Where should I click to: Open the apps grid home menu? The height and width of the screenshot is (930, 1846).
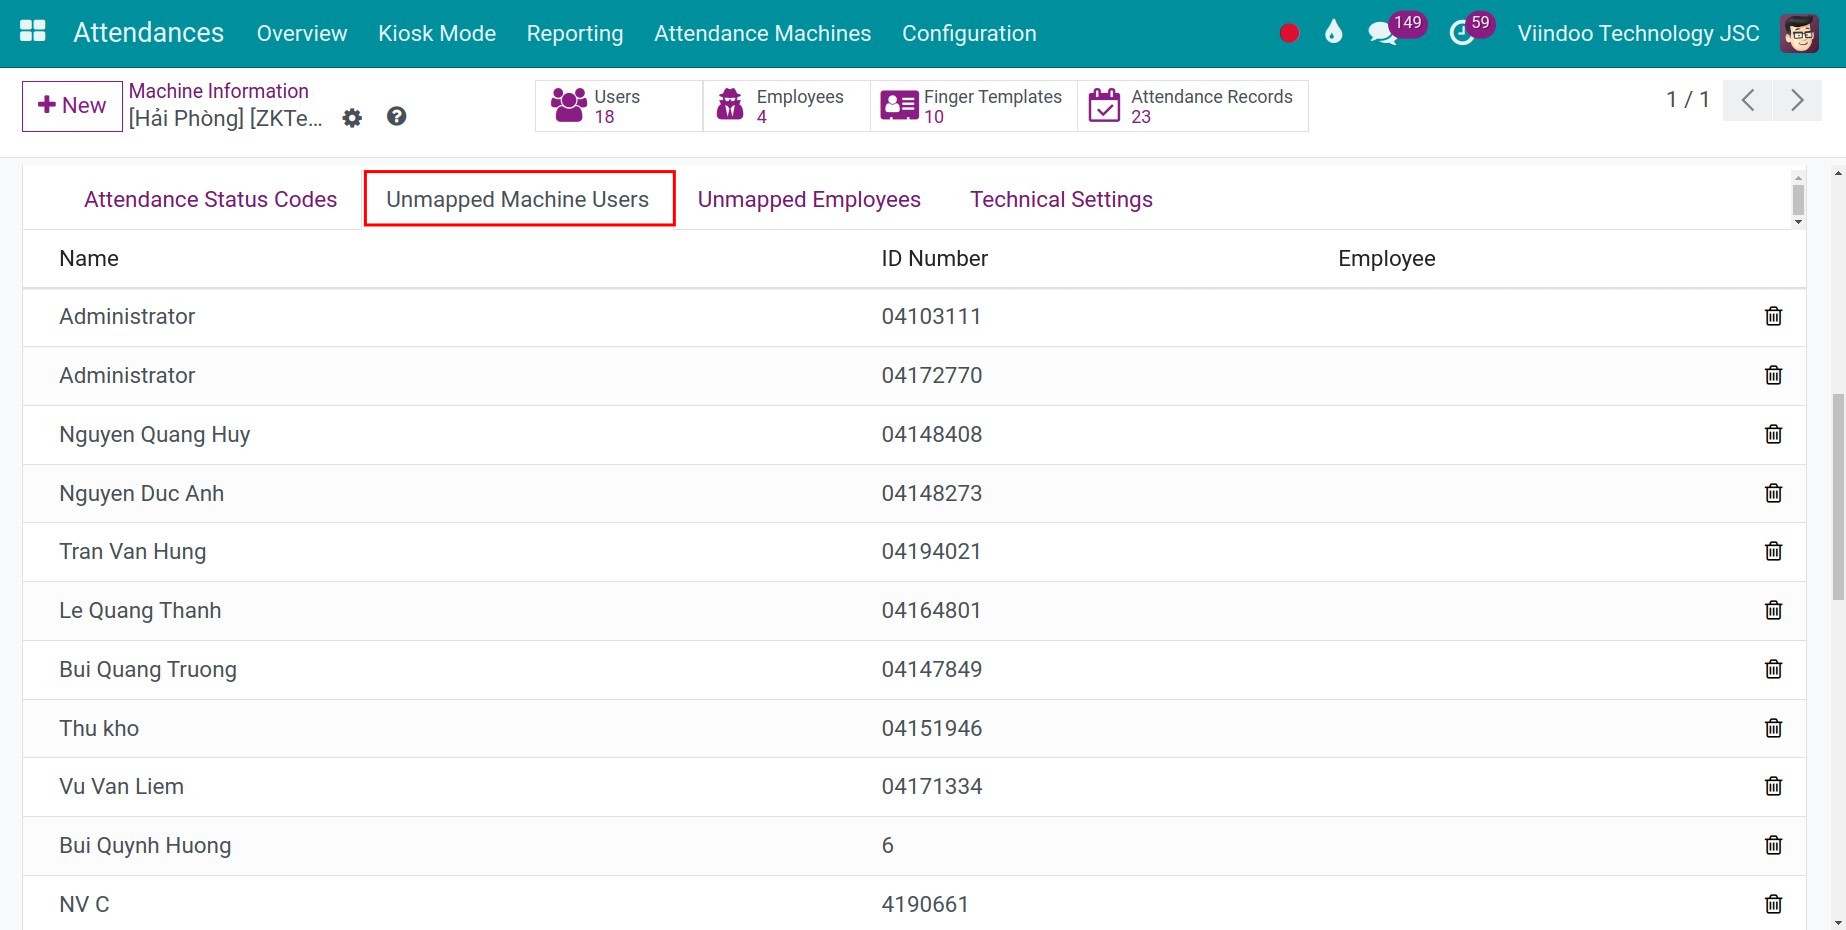click(33, 32)
